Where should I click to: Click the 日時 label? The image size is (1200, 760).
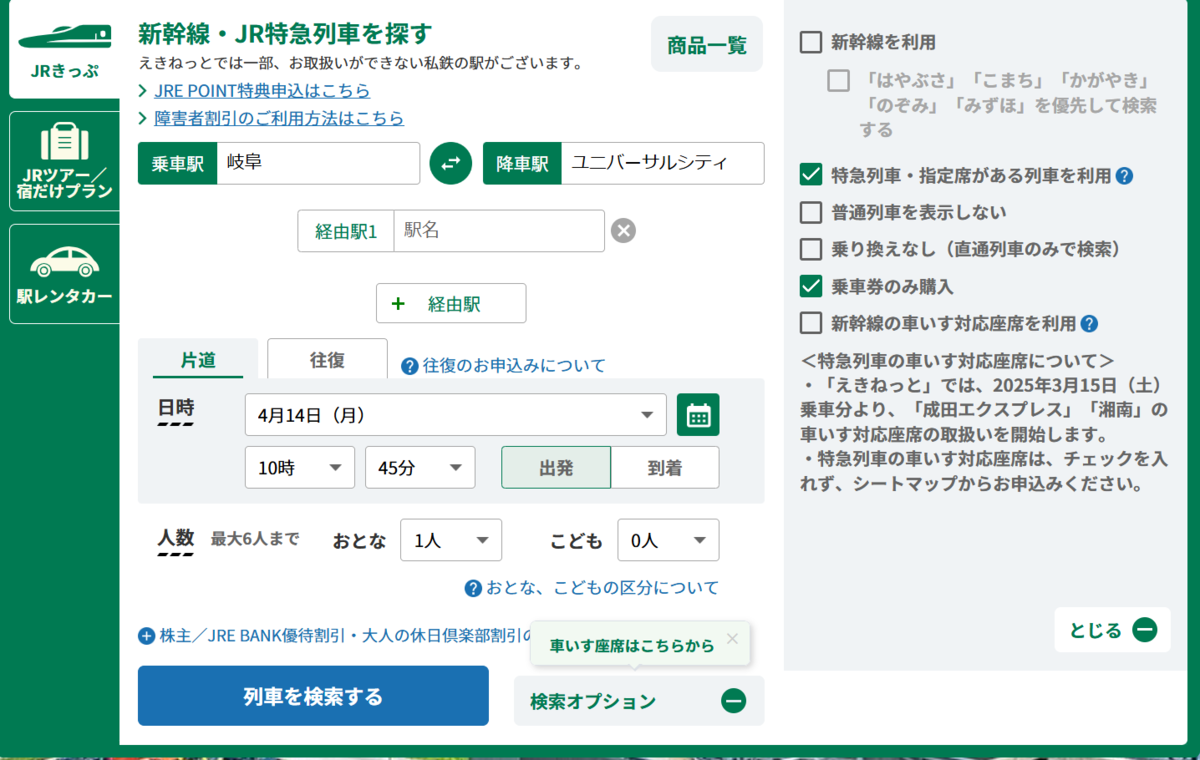[x=176, y=408]
